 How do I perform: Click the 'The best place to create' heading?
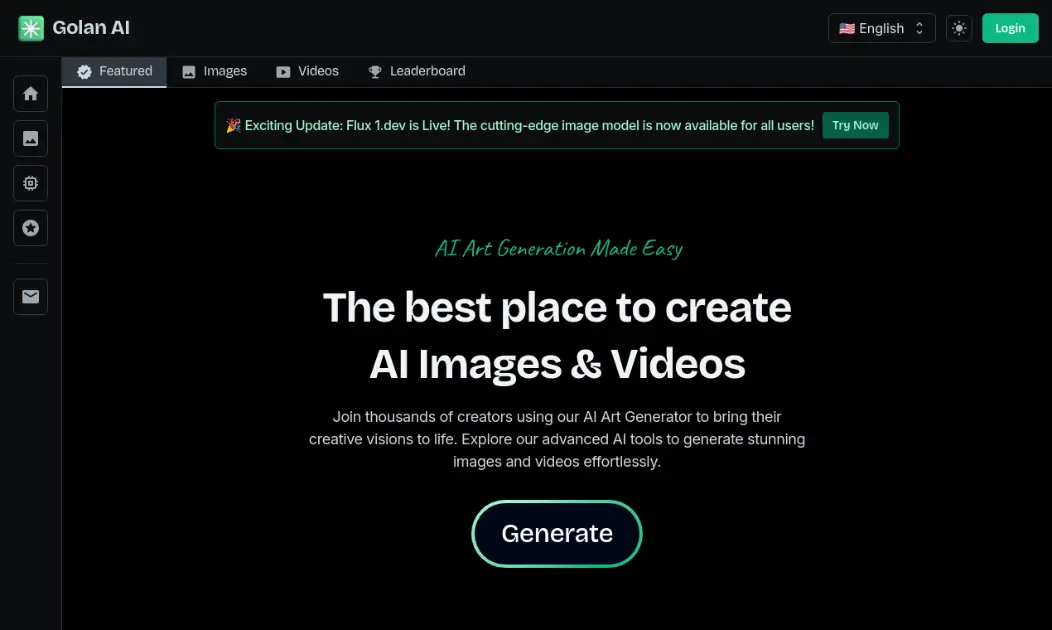click(x=557, y=308)
